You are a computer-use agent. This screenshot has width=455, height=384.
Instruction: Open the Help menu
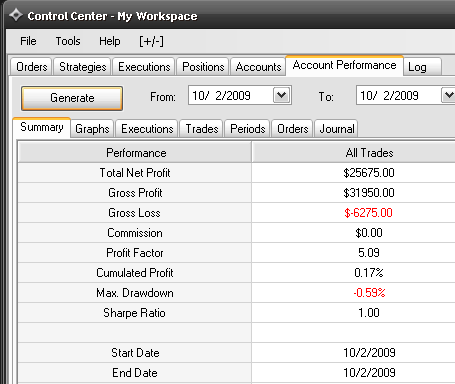tap(110, 41)
